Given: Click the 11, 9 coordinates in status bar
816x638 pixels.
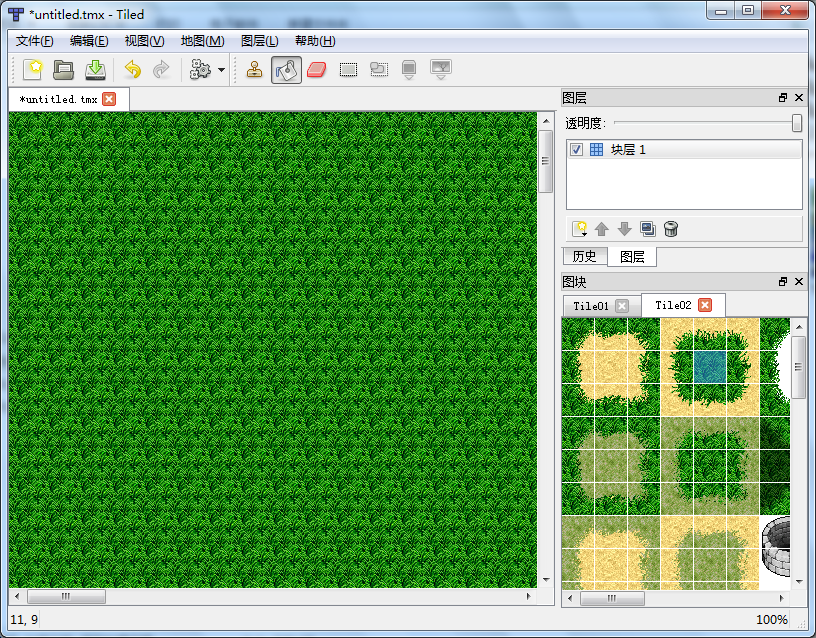Looking at the screenshot, I should (24, 620).
